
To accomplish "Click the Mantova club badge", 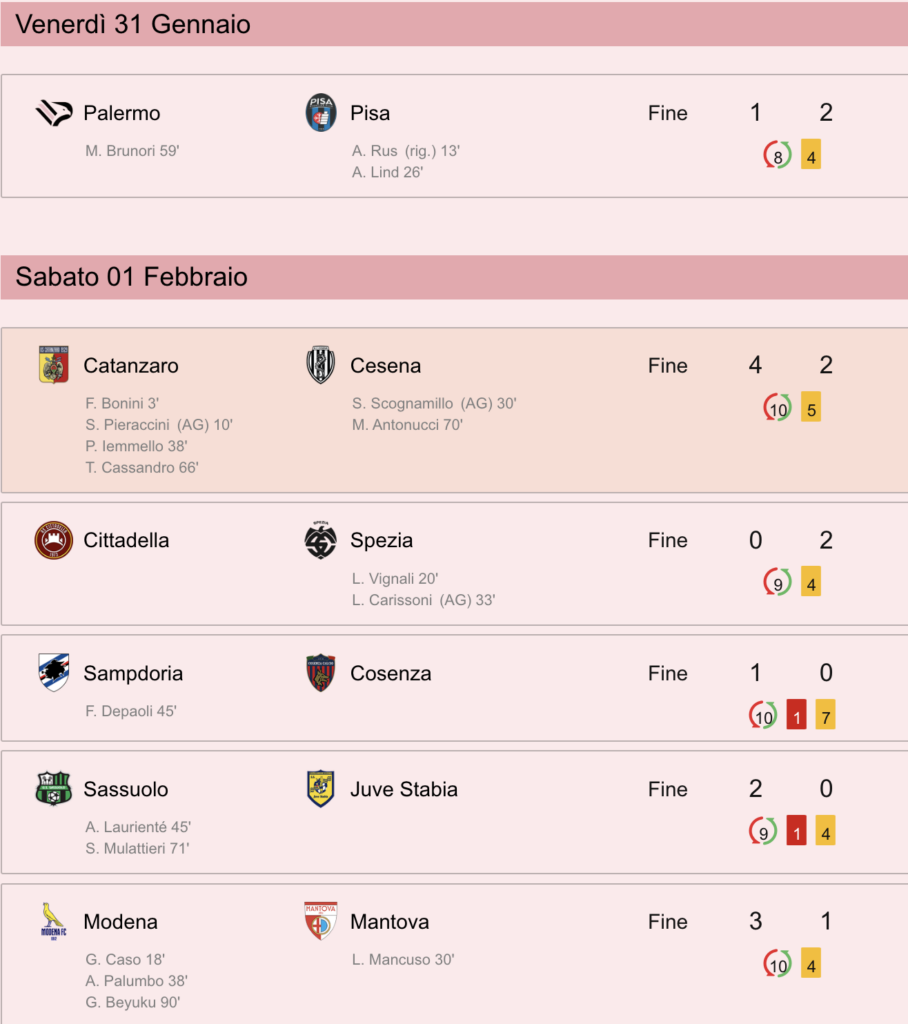I will point(321,921).
